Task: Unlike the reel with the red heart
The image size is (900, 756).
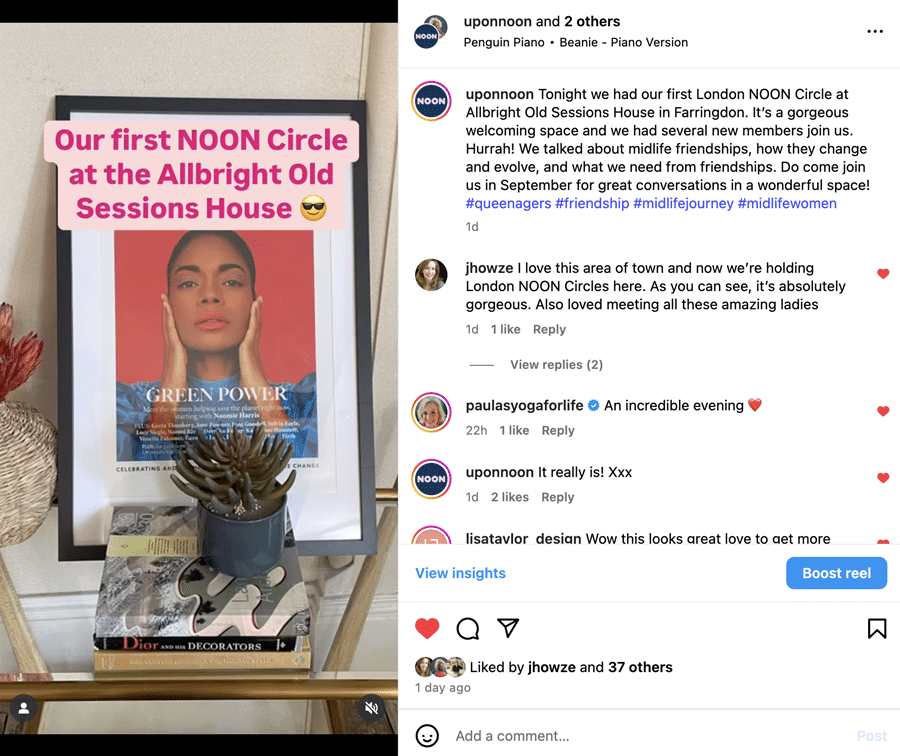Action: tap(427, 629)
